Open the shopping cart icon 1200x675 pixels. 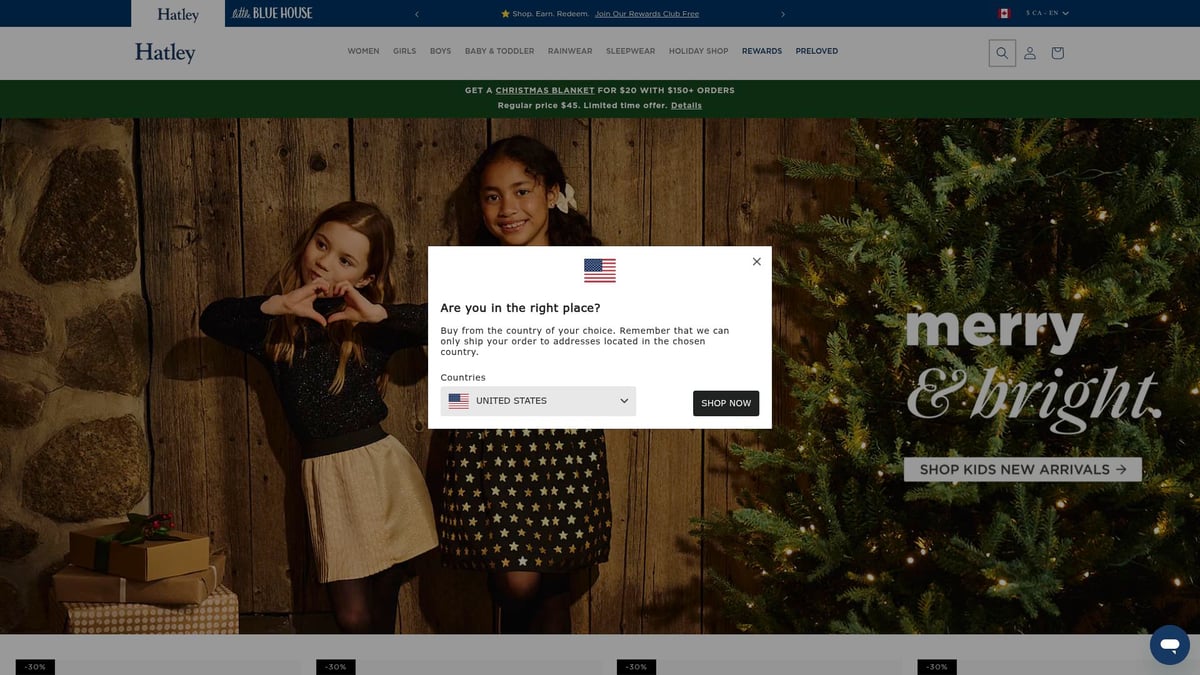click(x=1057, y=53)
